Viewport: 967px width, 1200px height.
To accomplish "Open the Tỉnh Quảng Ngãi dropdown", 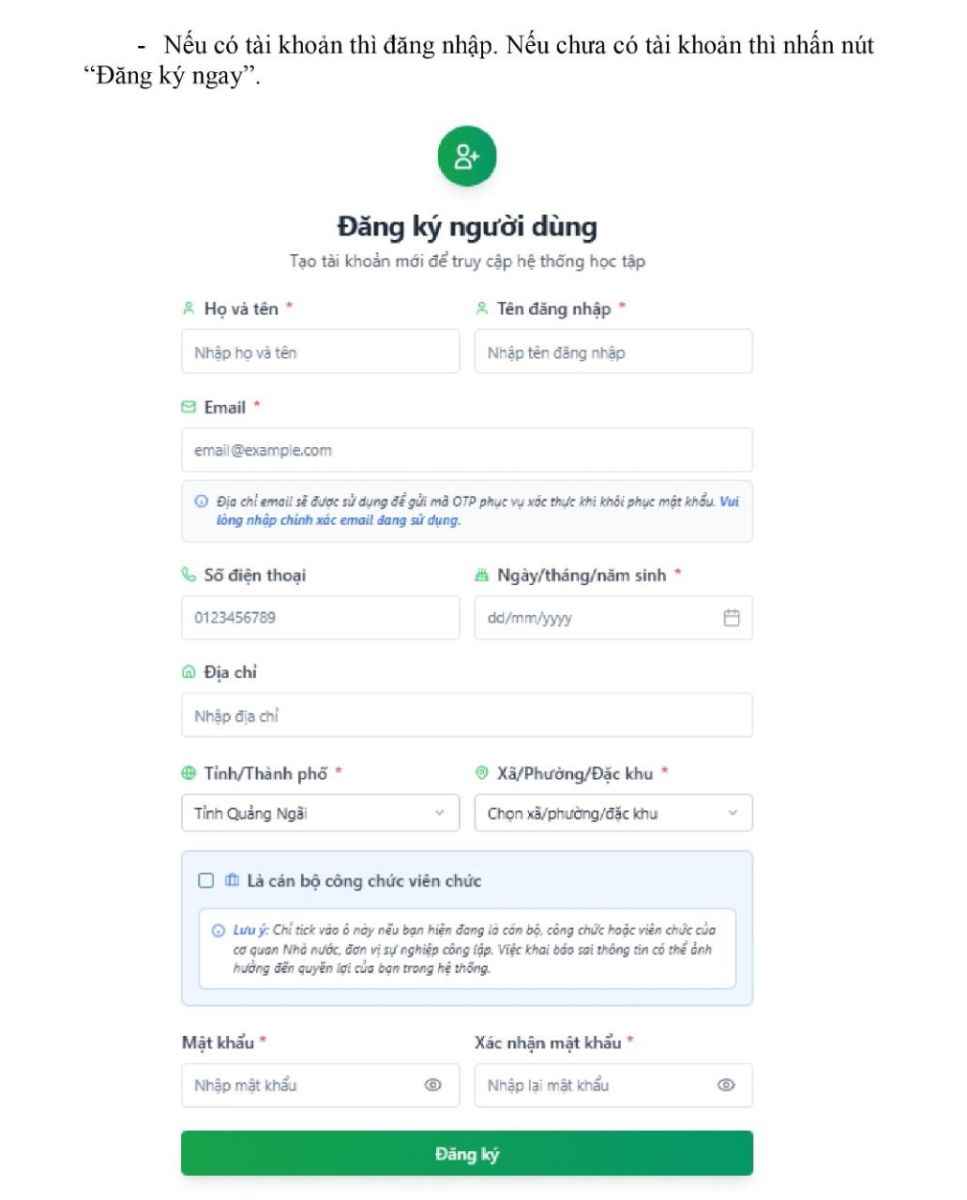I will click(320, 813).
